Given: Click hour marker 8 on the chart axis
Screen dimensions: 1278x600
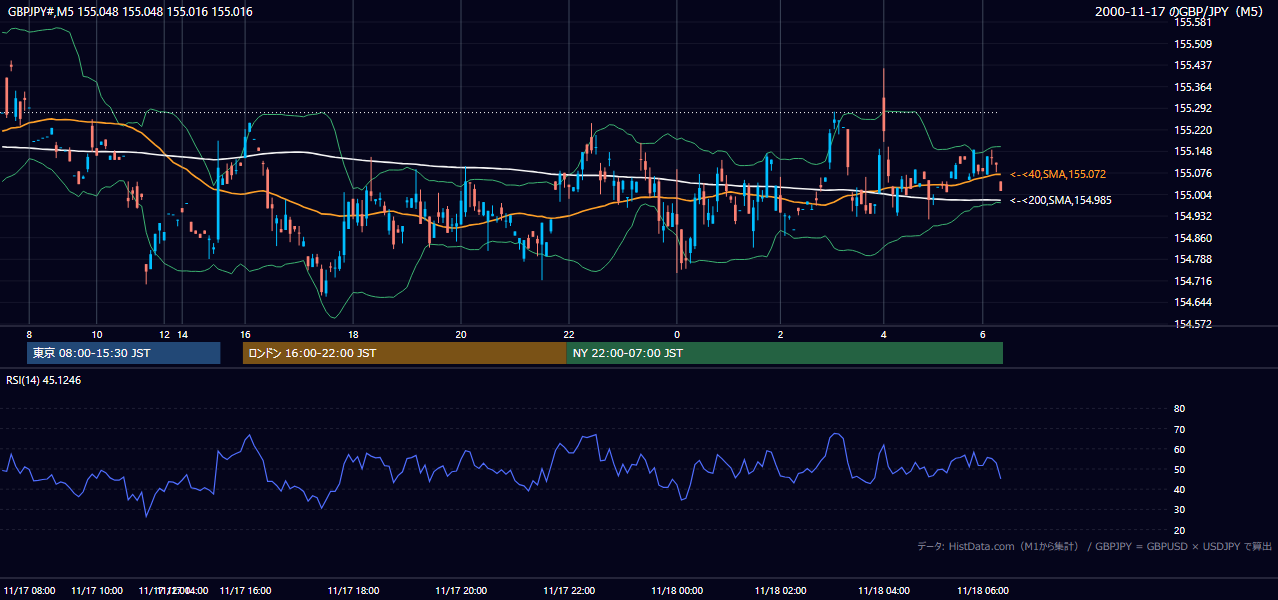Looking at the screenshot, I should point(29,334).
